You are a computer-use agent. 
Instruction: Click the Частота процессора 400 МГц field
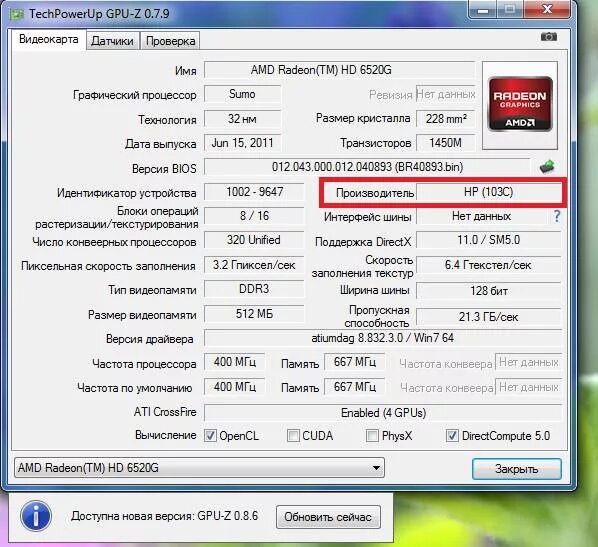click(235, 362)
